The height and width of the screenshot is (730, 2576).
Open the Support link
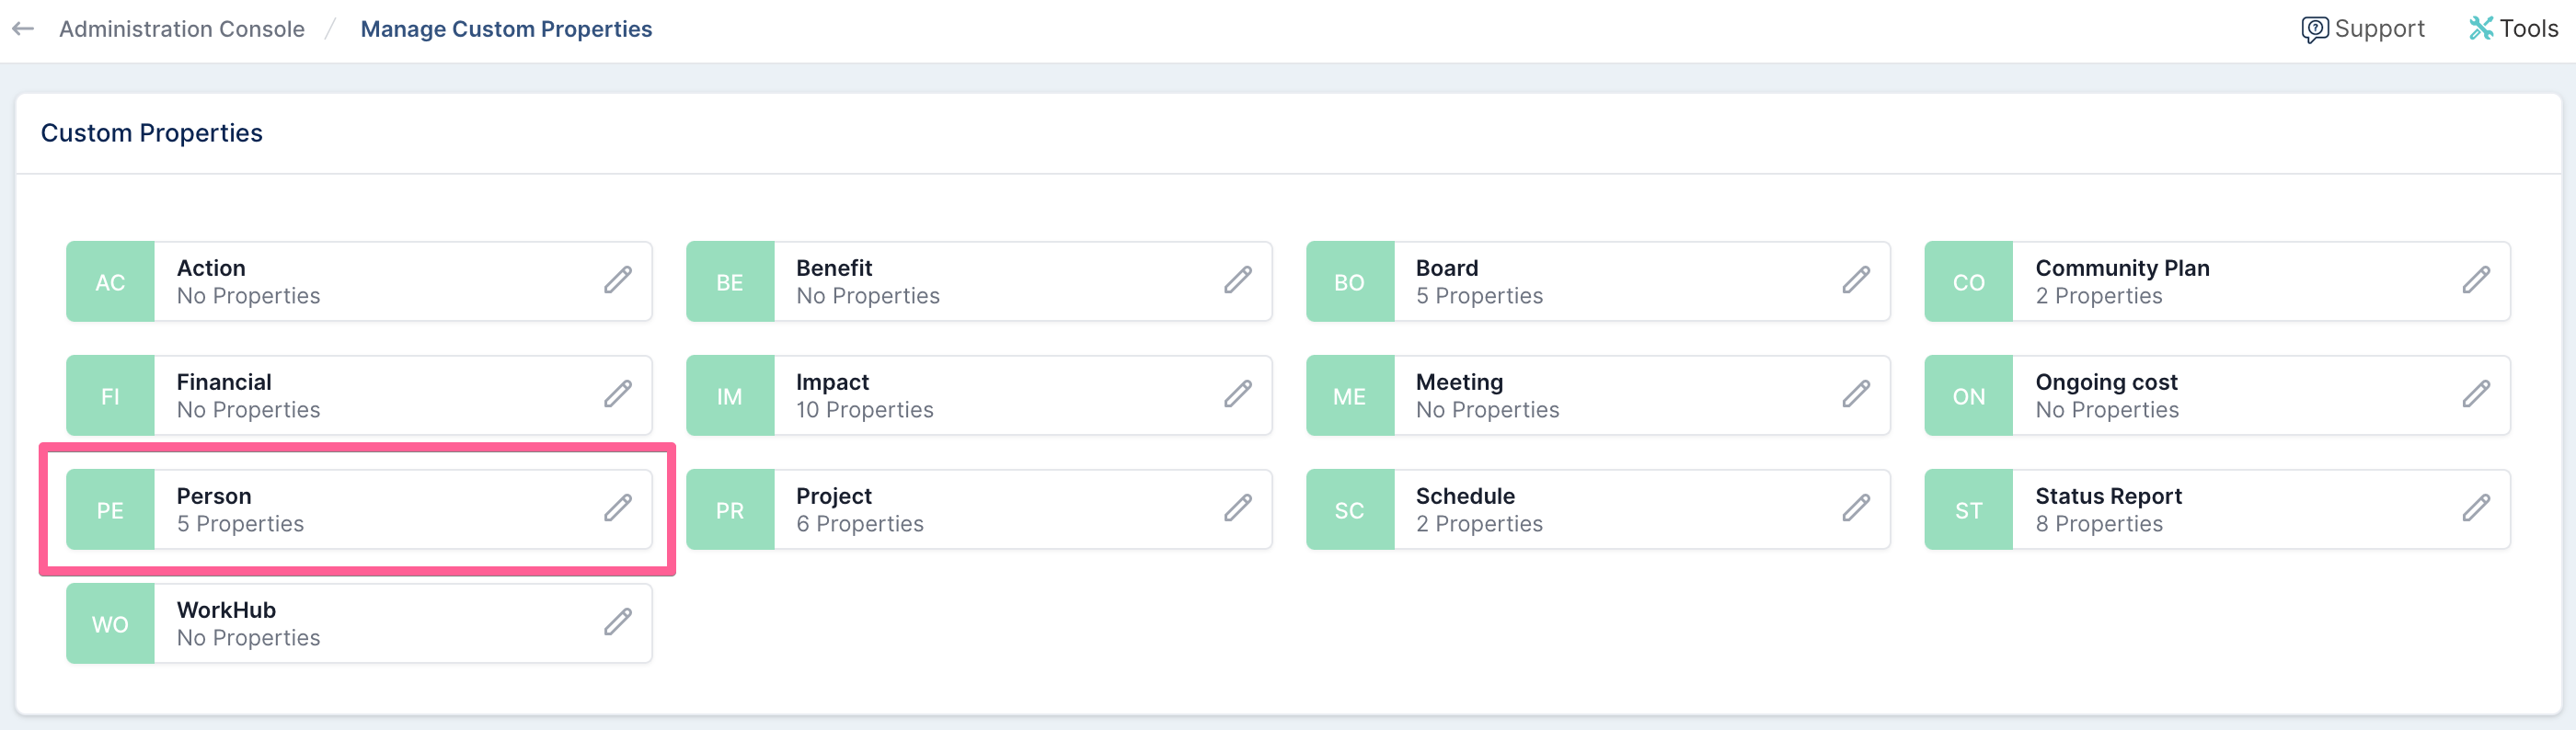click(2363, 29)
